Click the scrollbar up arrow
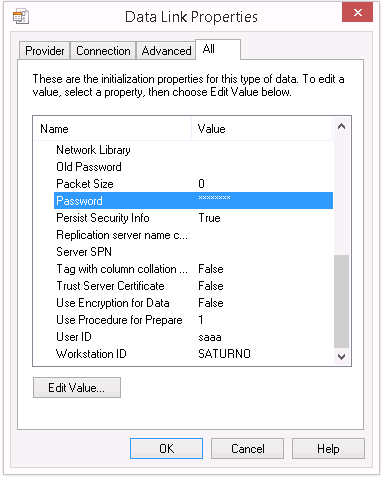The width and height of the screenshot is (382, 479). point(341,127)
